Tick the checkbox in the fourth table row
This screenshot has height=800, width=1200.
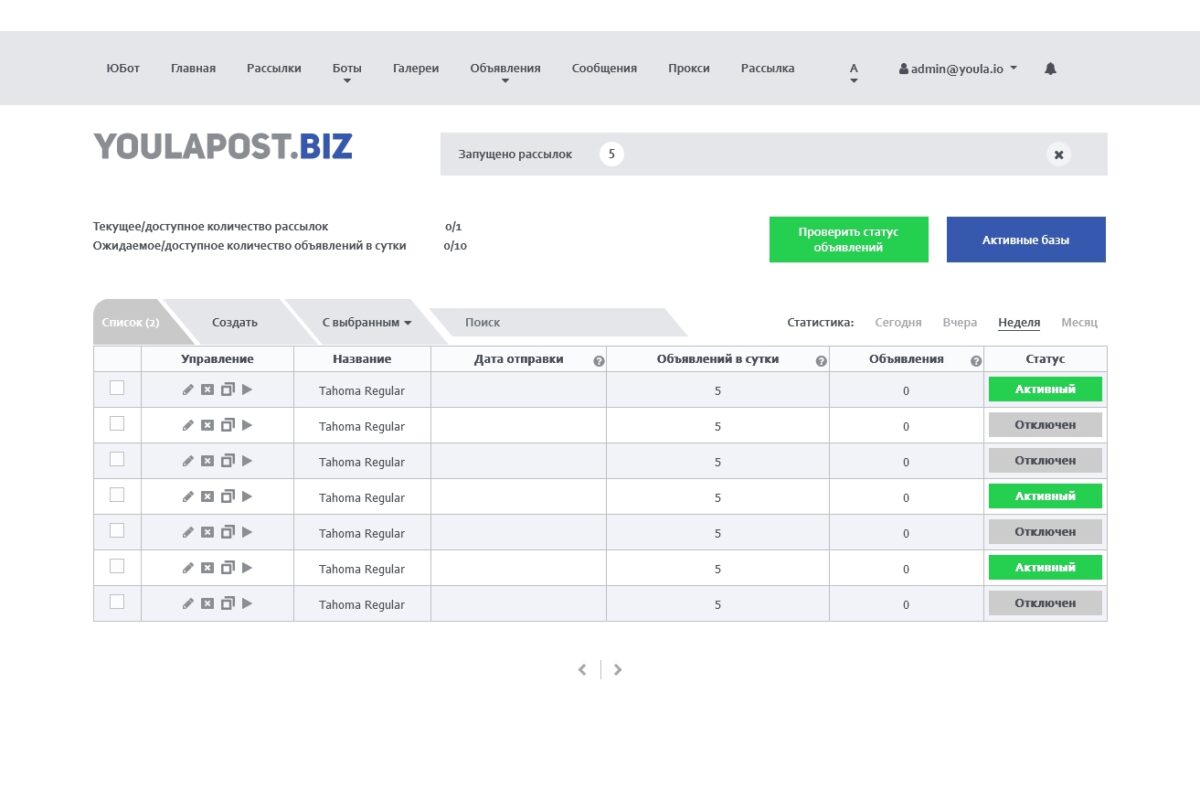pos(117,495)
